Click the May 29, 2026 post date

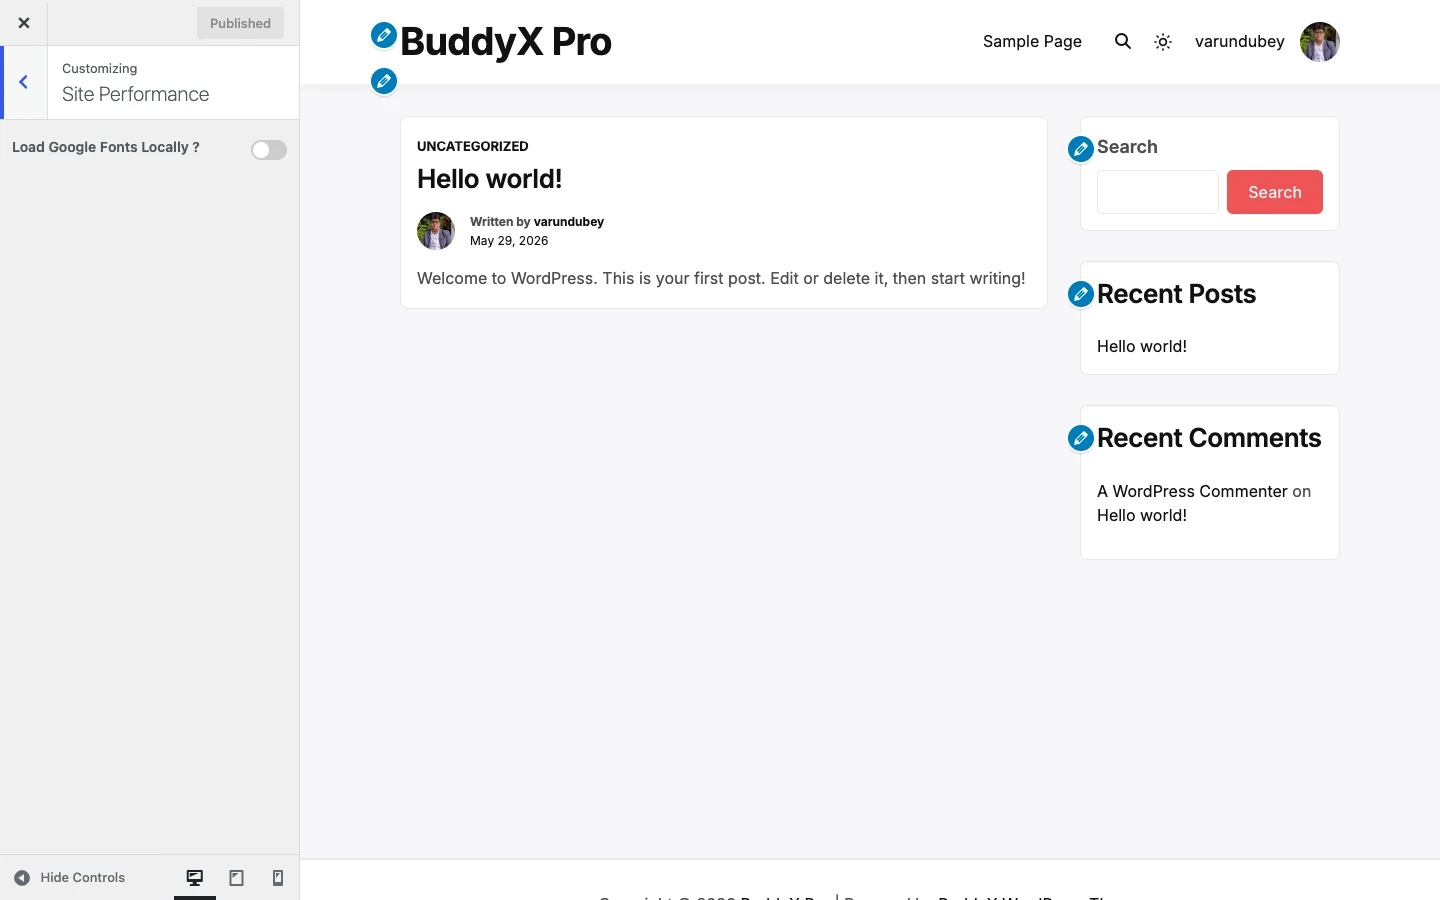click(509, 241)
